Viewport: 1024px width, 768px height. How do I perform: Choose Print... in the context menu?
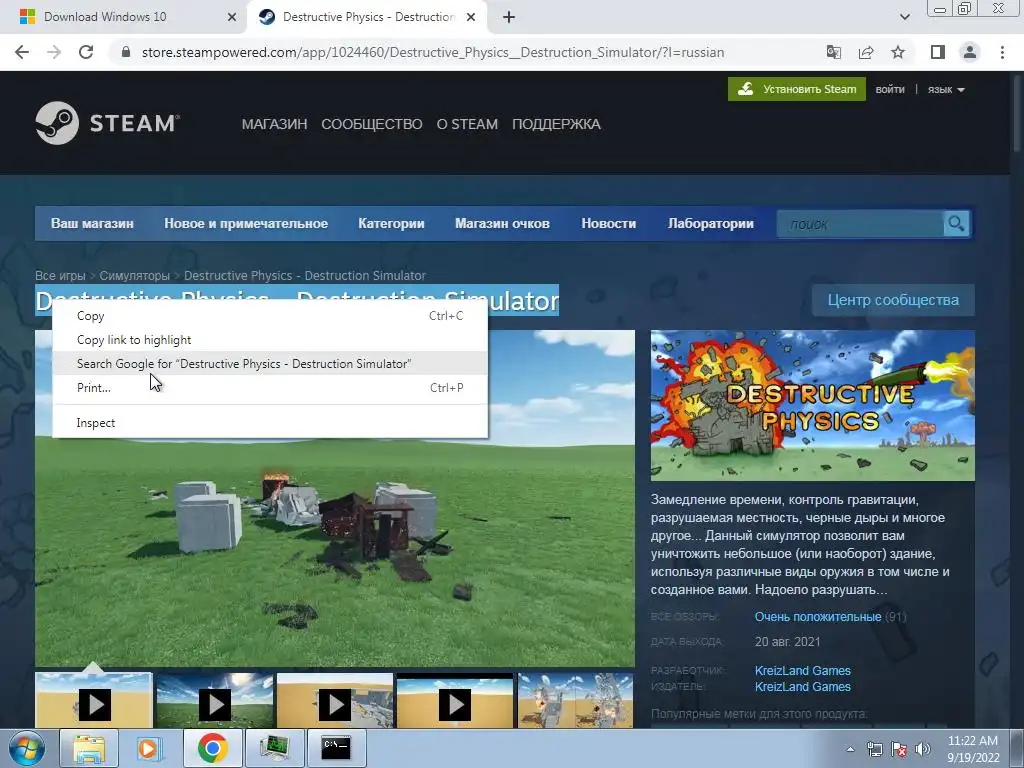(x=270, y=388)
